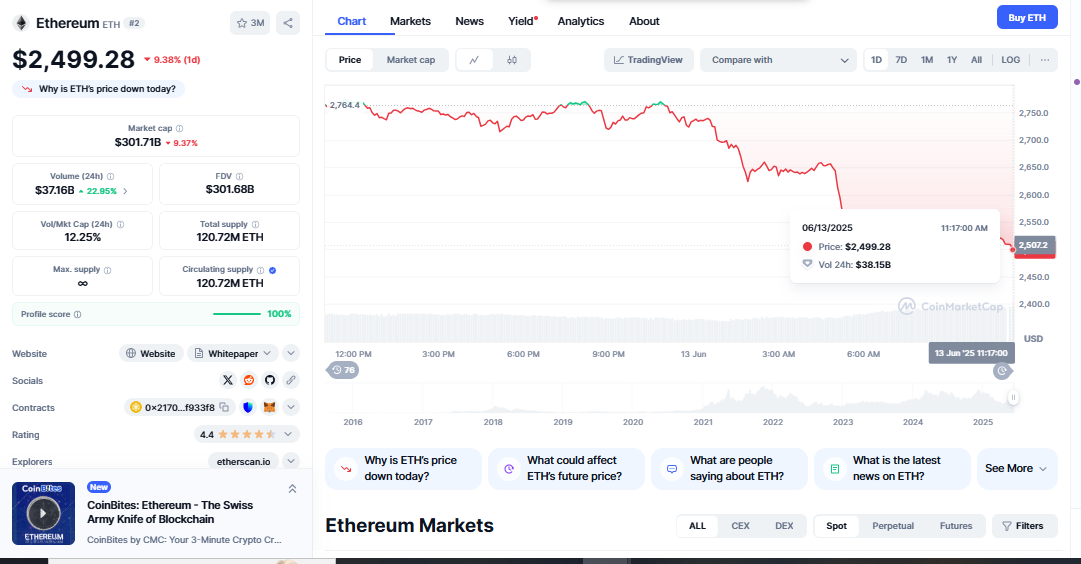
Task: Switch chart to line view
Action: point(474,60)
